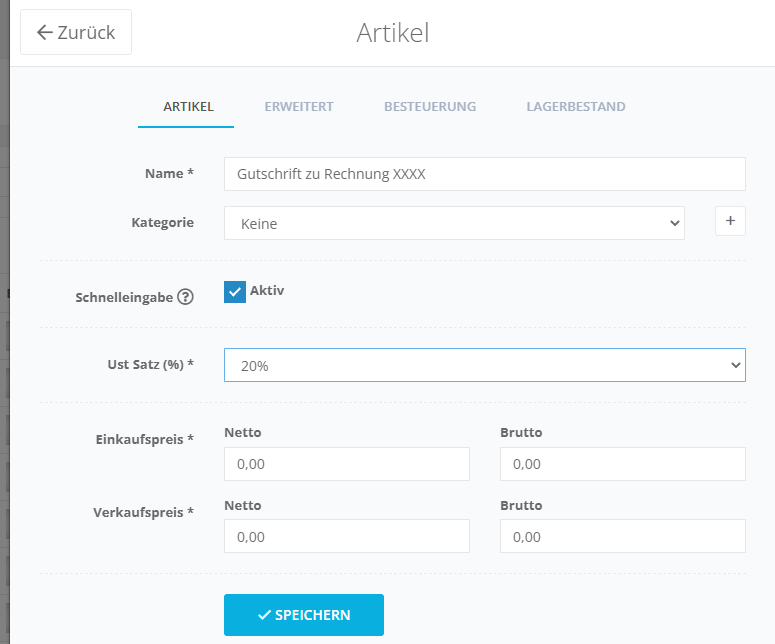Switch to the Erweitert tab
Image resolution: width=775 pixels, height=644 pixels.
tap(299, 107)
